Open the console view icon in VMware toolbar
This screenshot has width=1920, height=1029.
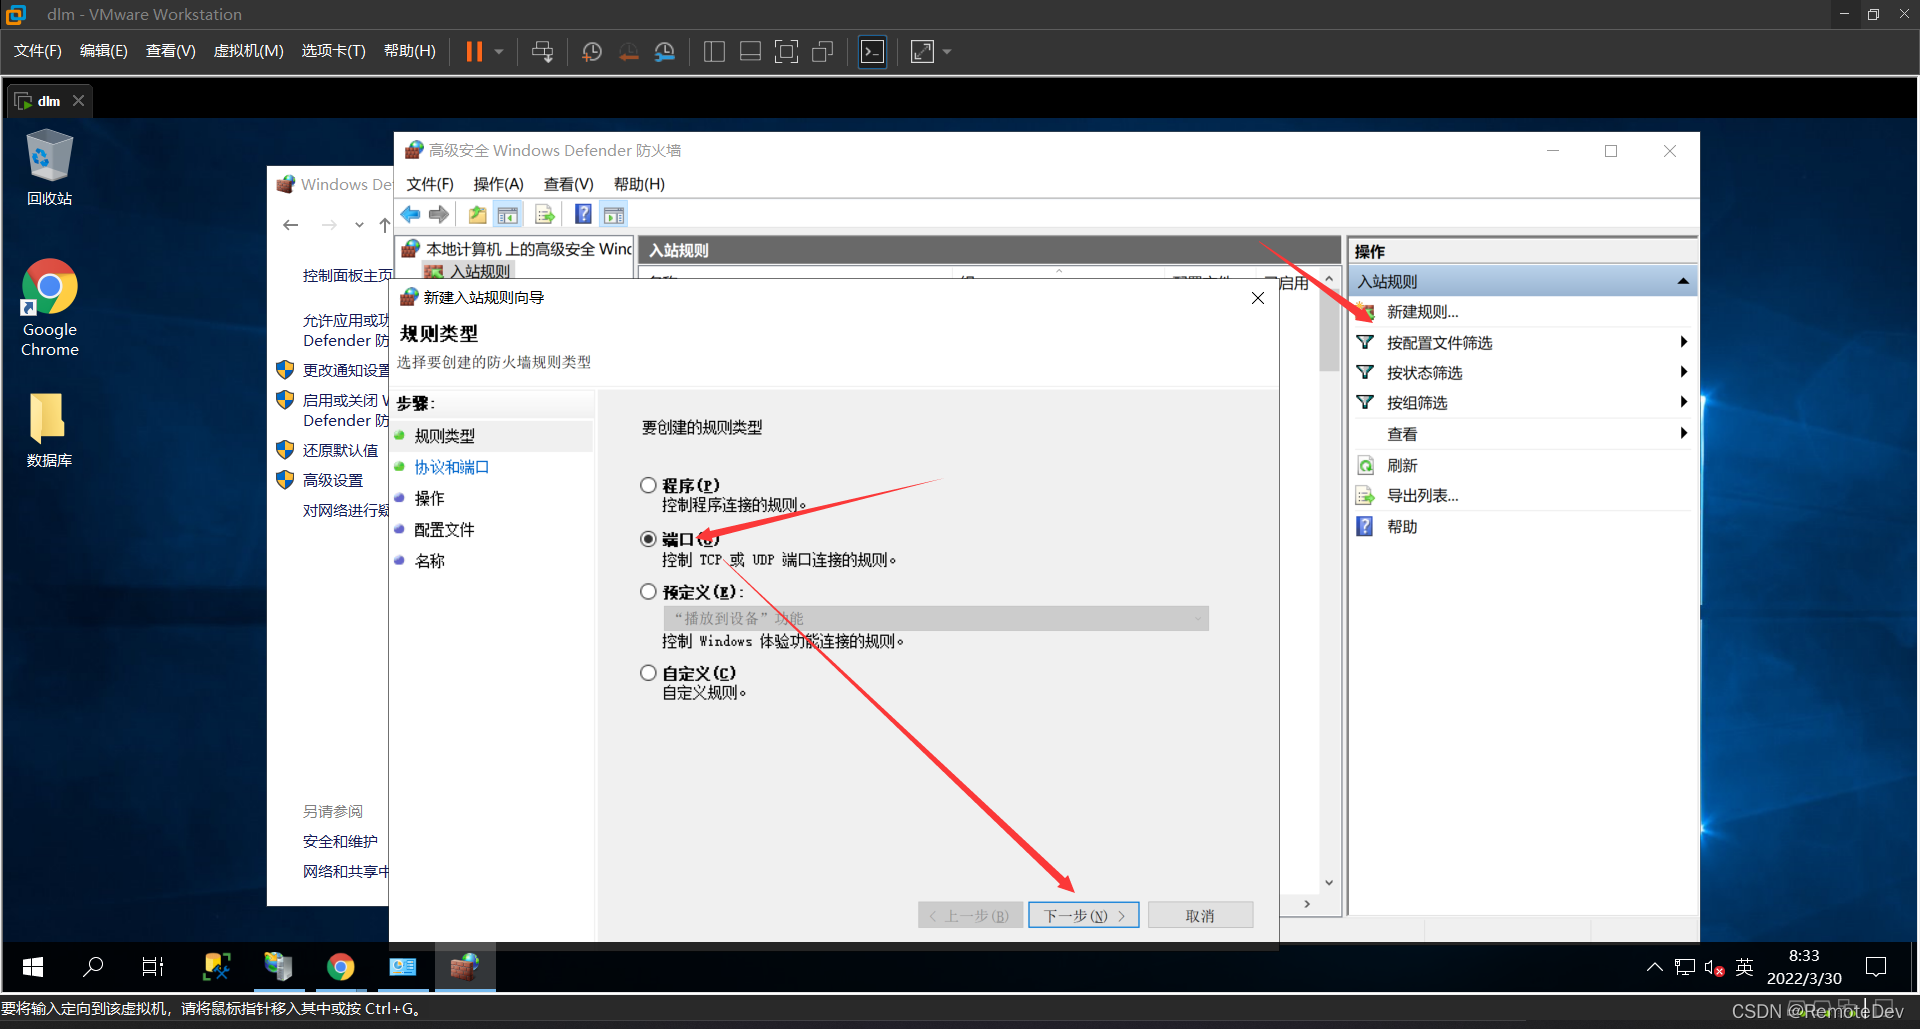pyautogui.click(x=873, y=51)
